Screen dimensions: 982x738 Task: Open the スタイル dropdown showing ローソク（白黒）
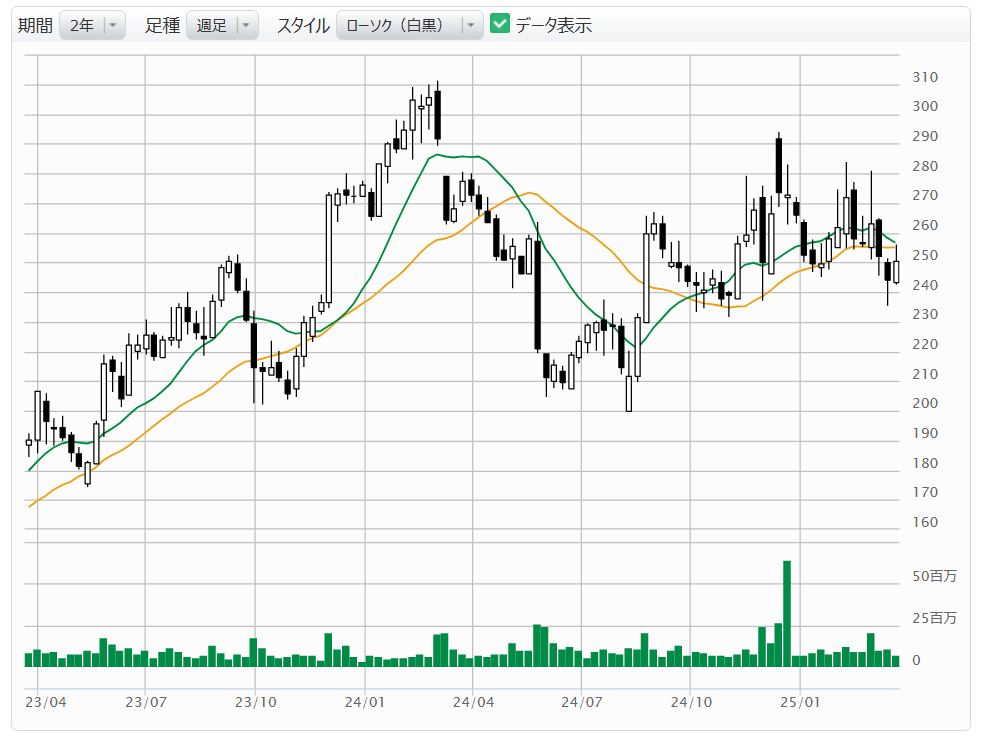coord(410,25)
